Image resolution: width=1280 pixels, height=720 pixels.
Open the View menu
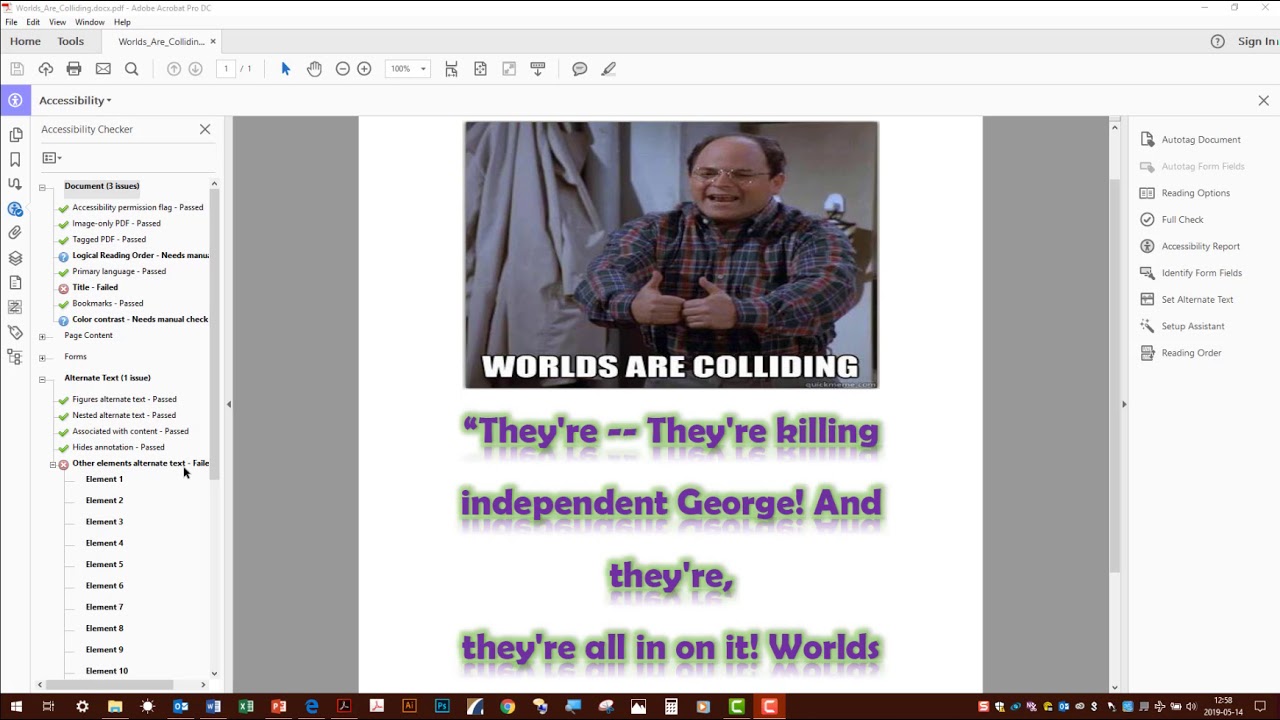(57, 22)
